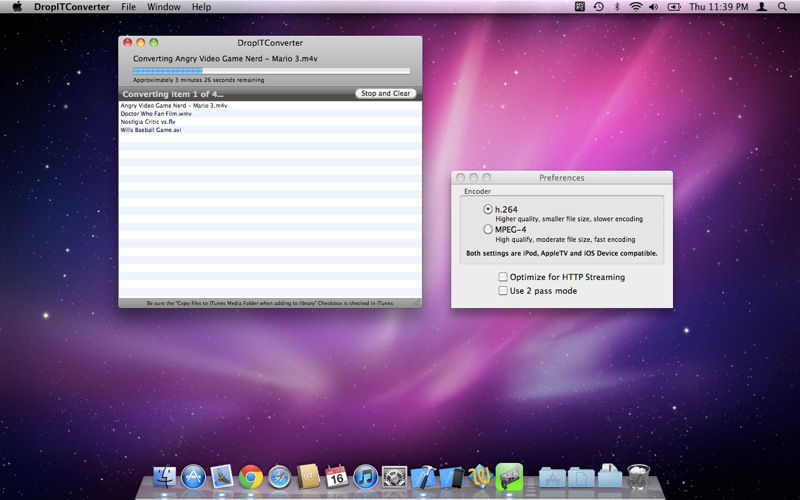Image resolution: width=800 pixels, height=500 pixels.
Task: Click the DropITConverter window resize grip
Action: (417, 303)
